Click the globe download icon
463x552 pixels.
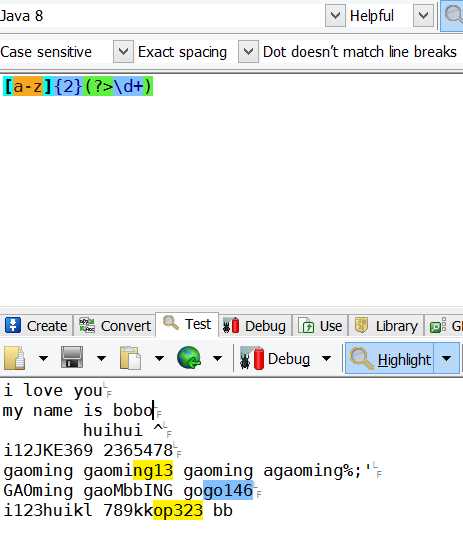click(189, 358)
